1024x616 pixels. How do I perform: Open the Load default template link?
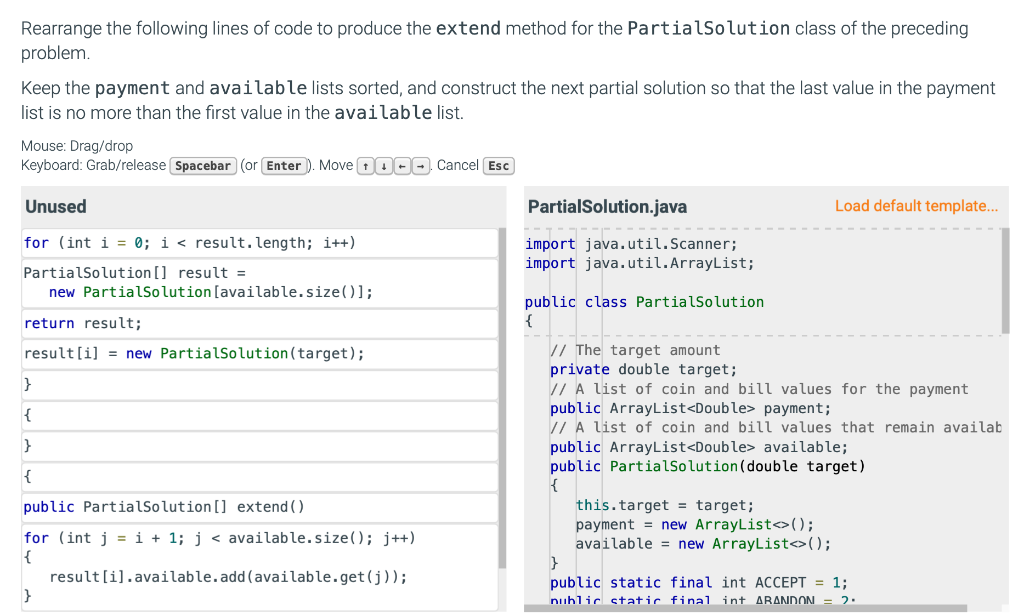pyautogui.click(x=916, y=205)
